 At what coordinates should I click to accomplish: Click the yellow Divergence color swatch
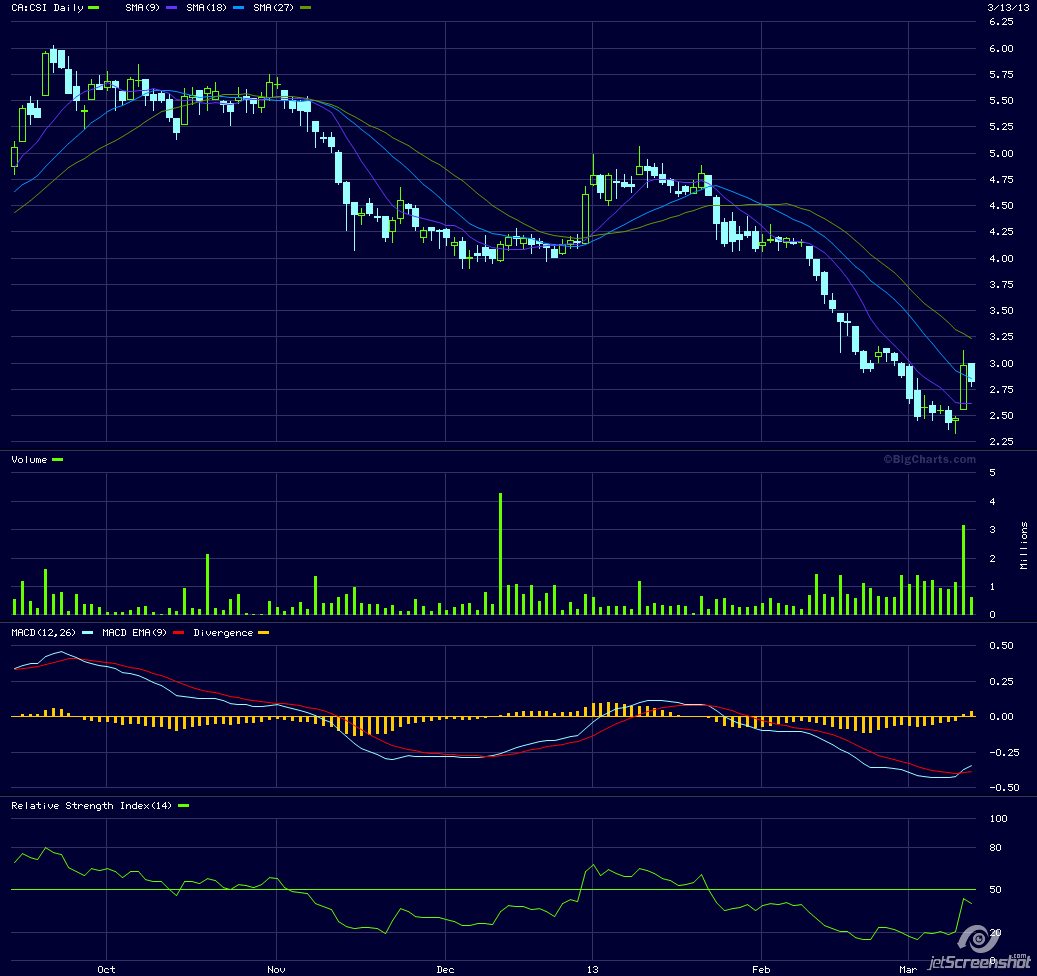pos(264,633)
